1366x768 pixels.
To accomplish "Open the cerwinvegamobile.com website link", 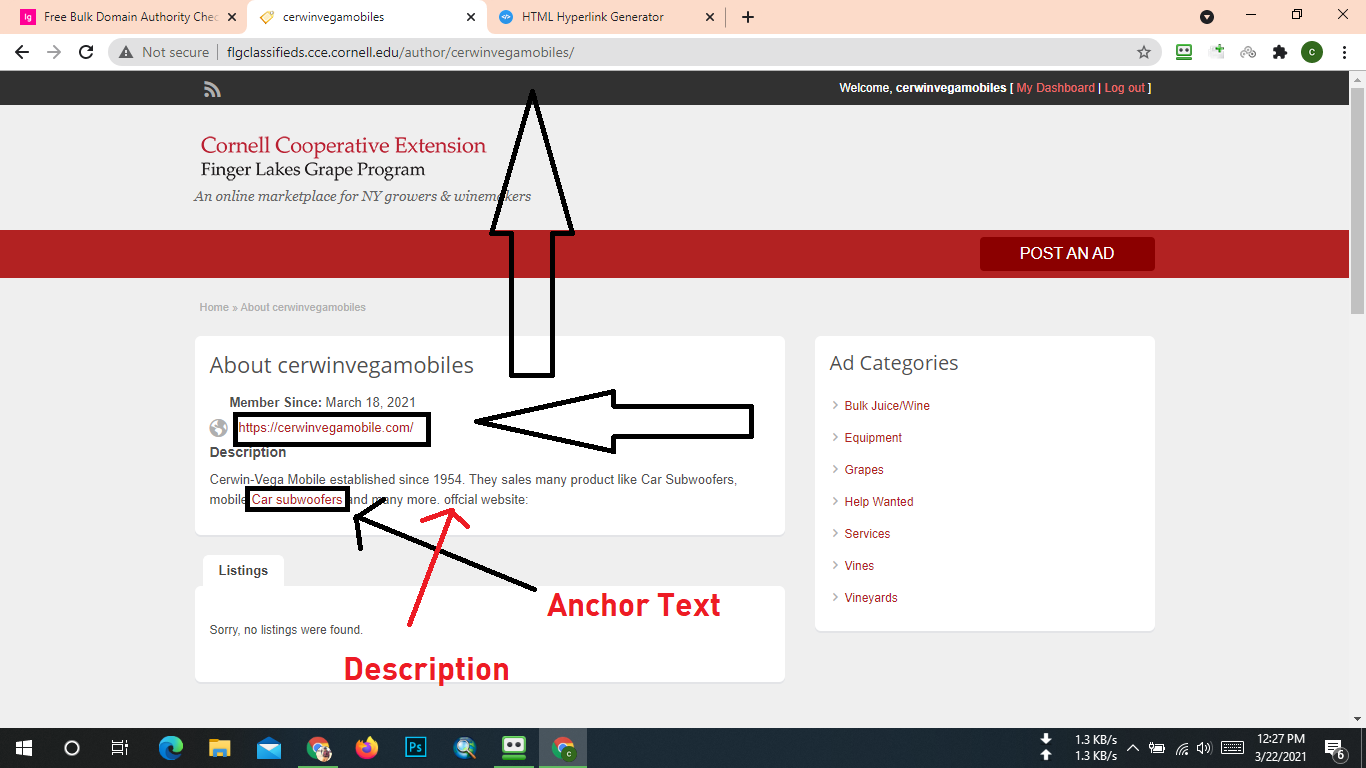I will tap(326, 428).
